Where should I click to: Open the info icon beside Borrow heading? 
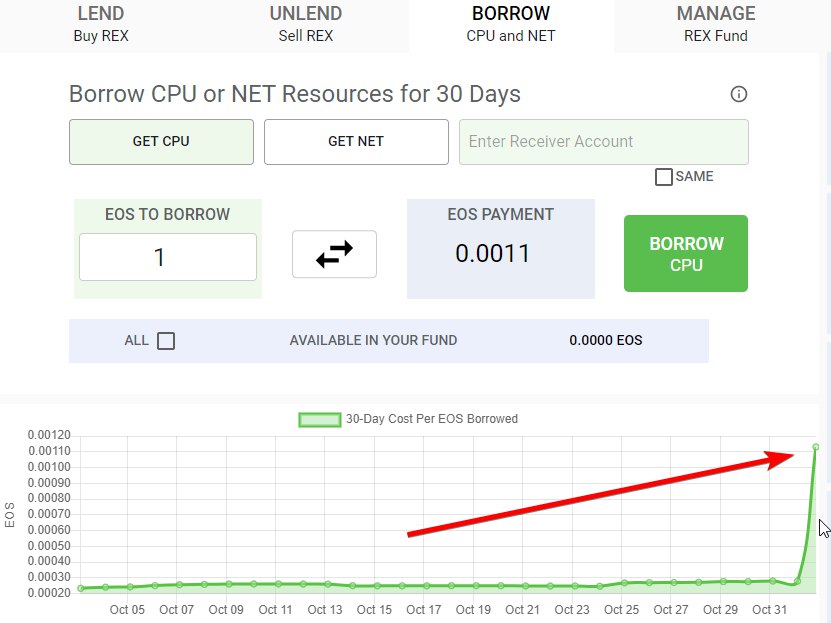[x=739, y=94]
